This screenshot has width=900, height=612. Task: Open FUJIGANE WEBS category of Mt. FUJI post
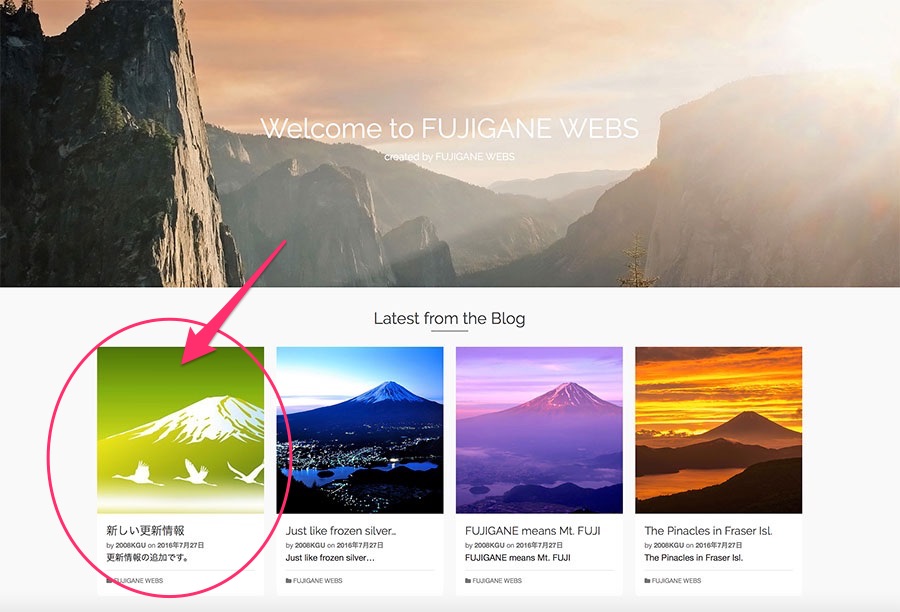coord(497,580)
